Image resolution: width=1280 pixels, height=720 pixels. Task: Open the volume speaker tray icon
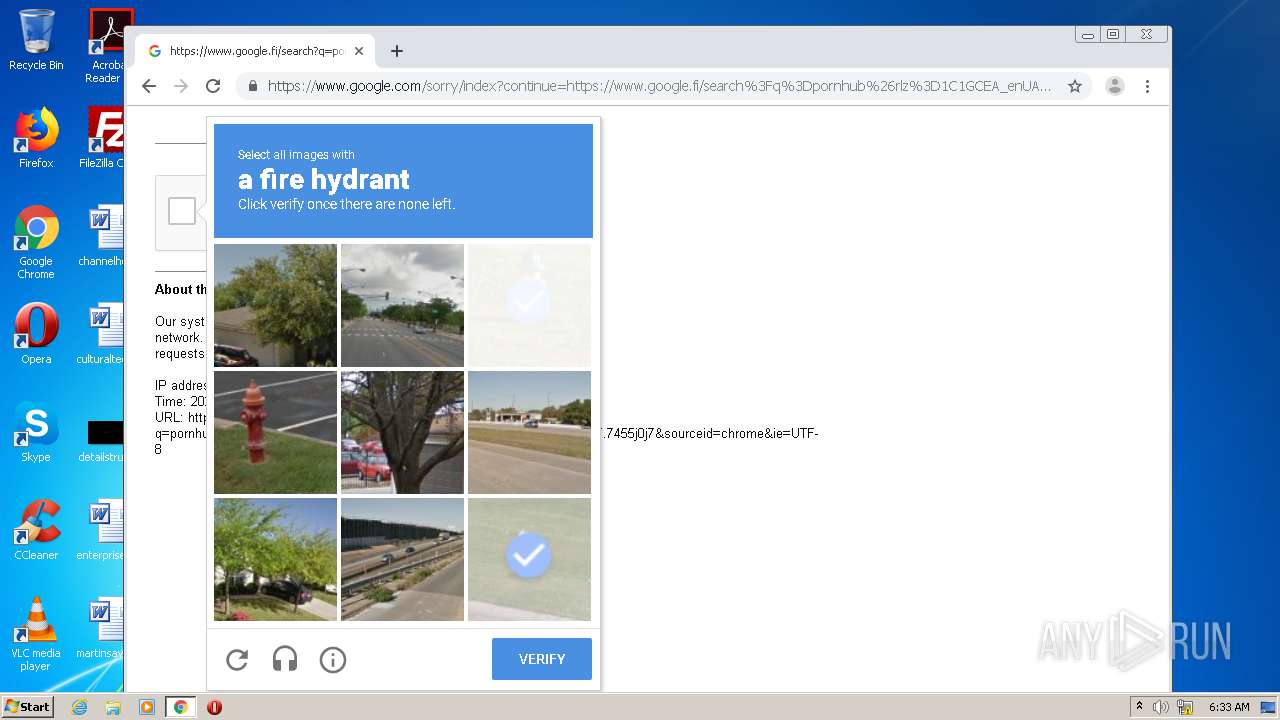[1161, 707]
